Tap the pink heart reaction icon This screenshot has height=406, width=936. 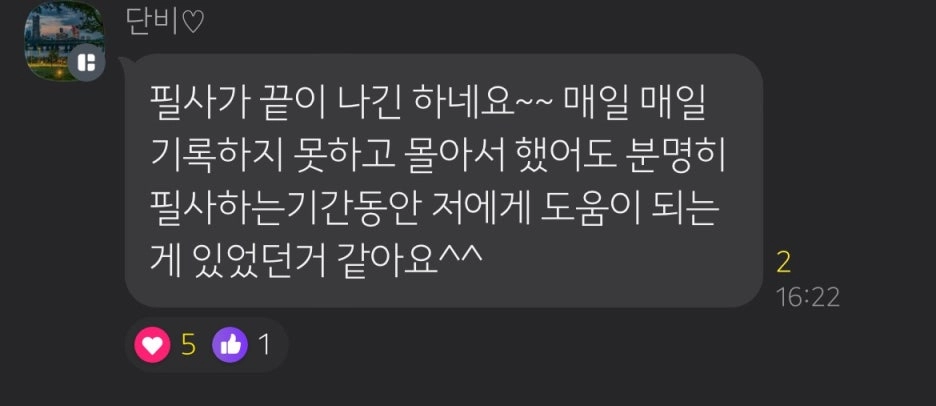(152, 345)
